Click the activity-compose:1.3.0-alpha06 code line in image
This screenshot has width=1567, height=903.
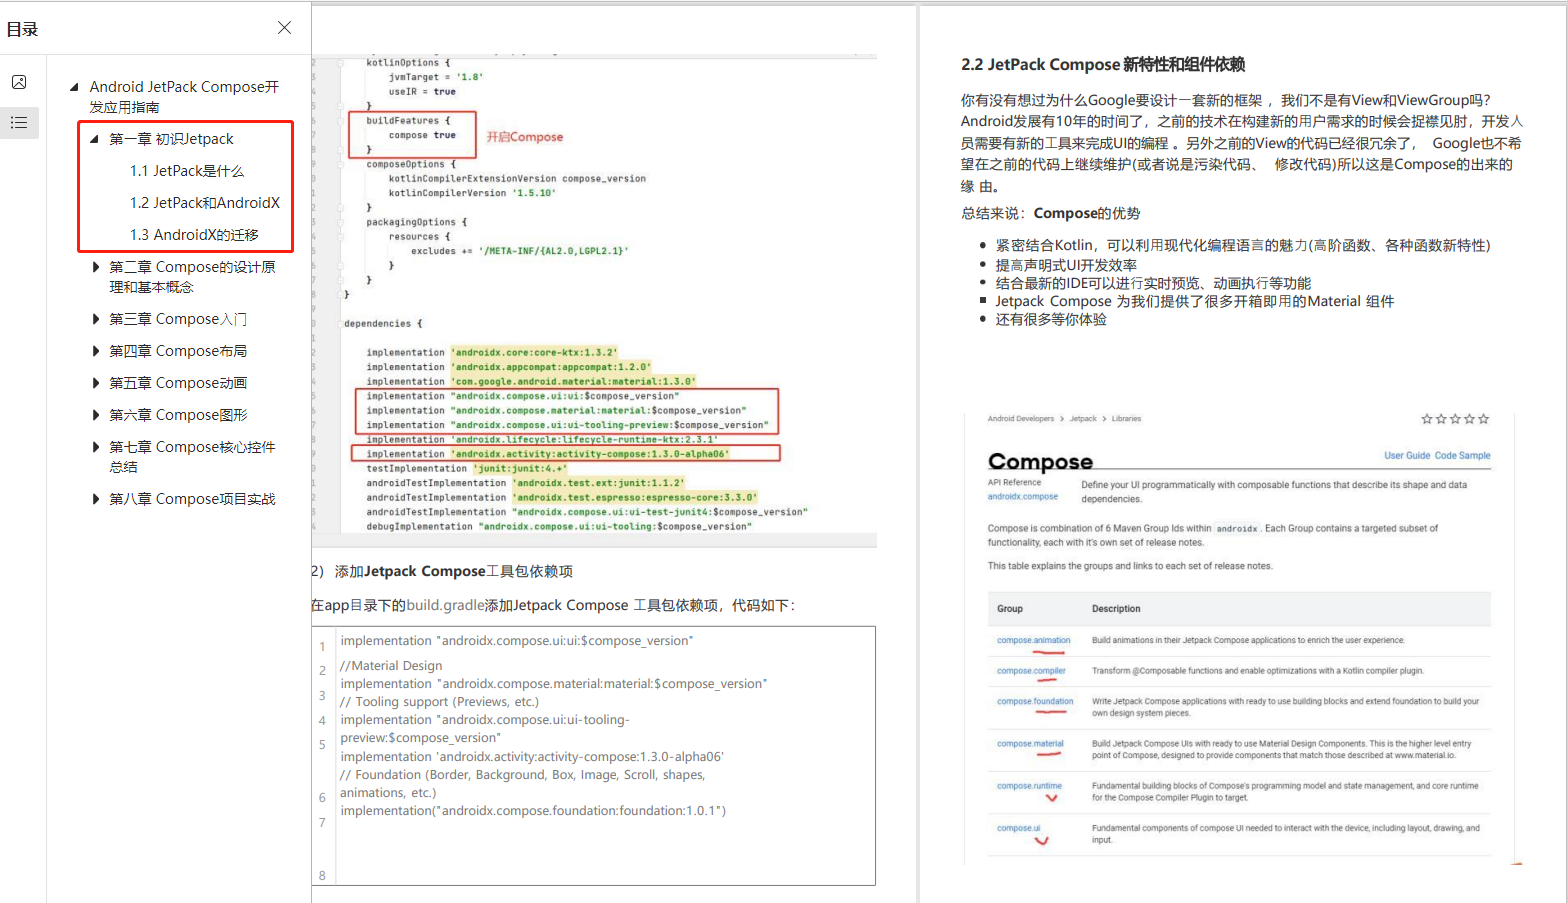[x=547, y=454]
